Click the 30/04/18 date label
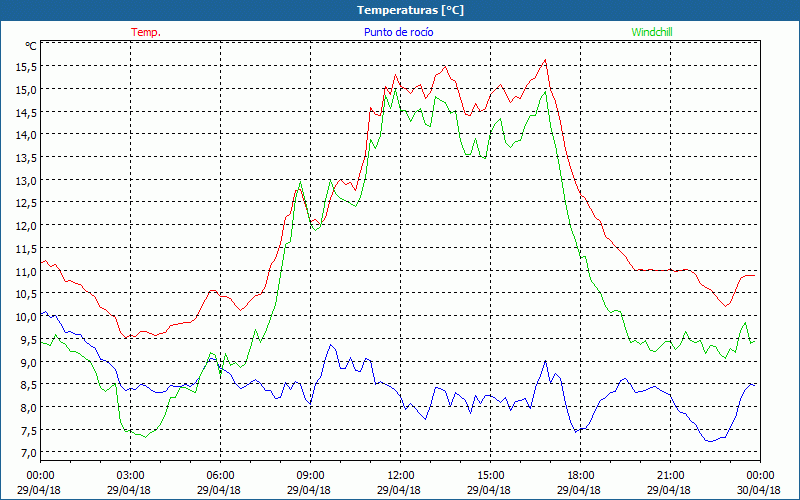This screenshot has height=500, width=800. (x=759, y=490)
